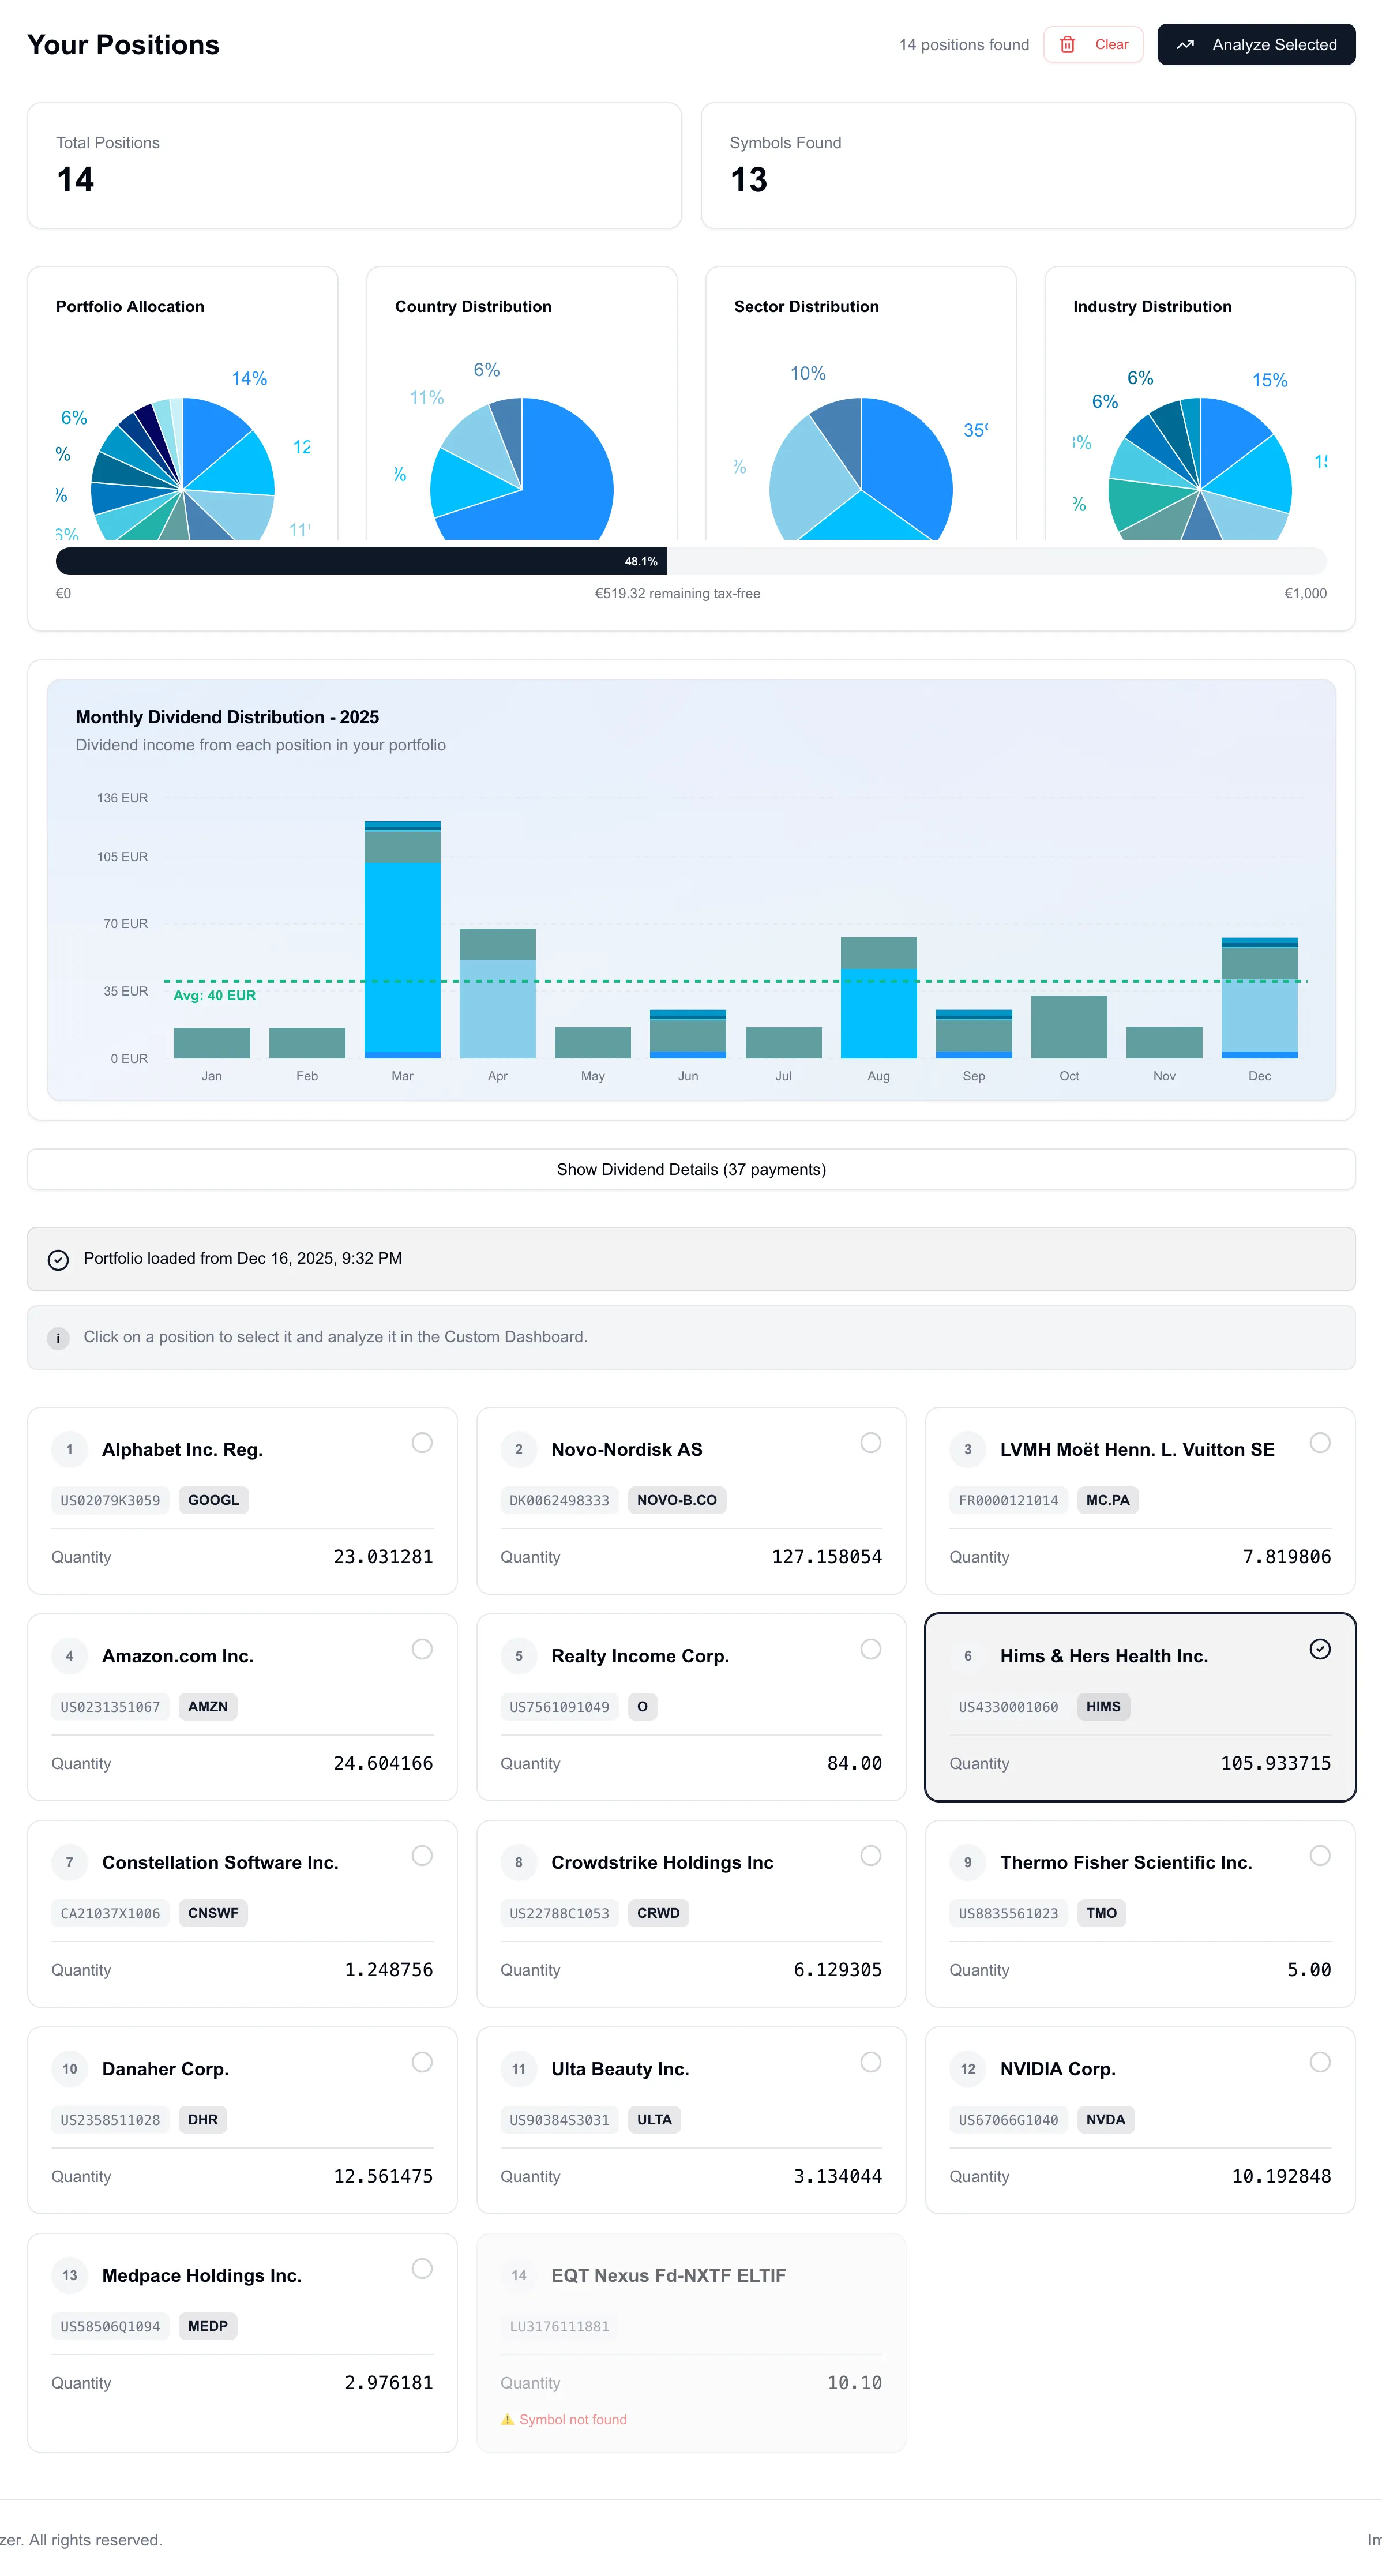Click the CRWD ticker badge on Crowdstrike card
The height and width of the screenshot is (2576, 1382).
657,1913
